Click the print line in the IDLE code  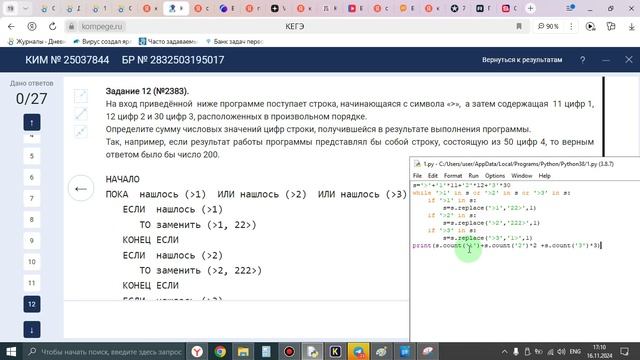coord(507,245)
